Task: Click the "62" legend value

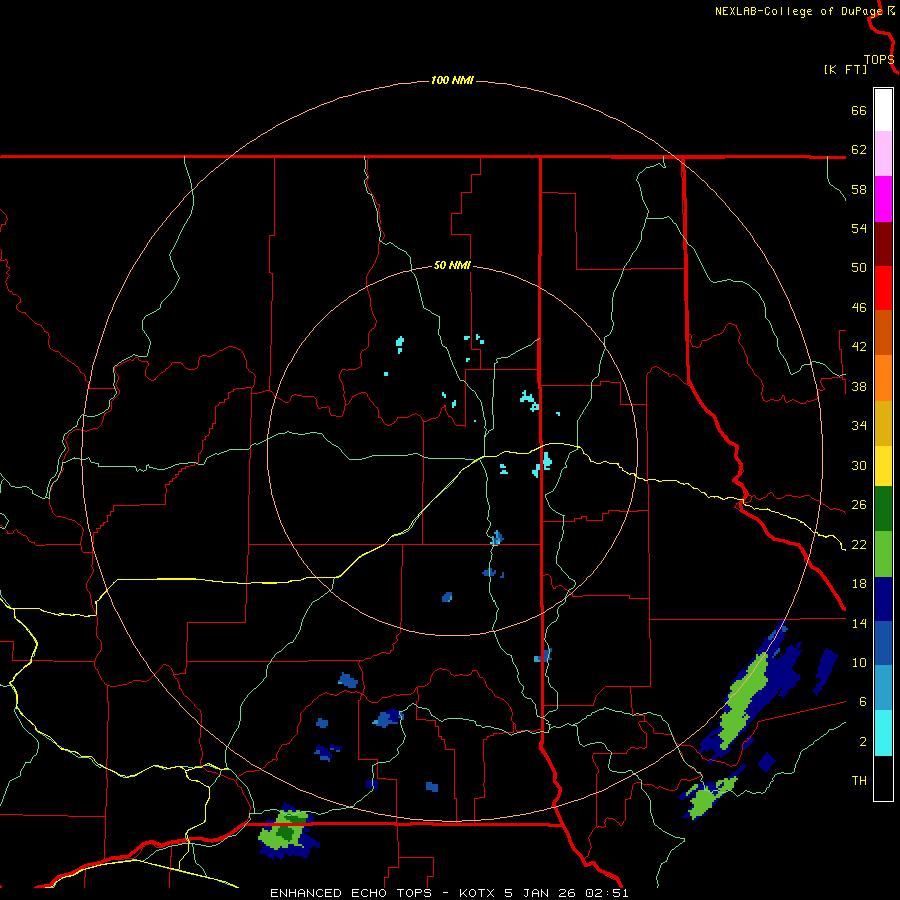Action: tap(859, 150)
